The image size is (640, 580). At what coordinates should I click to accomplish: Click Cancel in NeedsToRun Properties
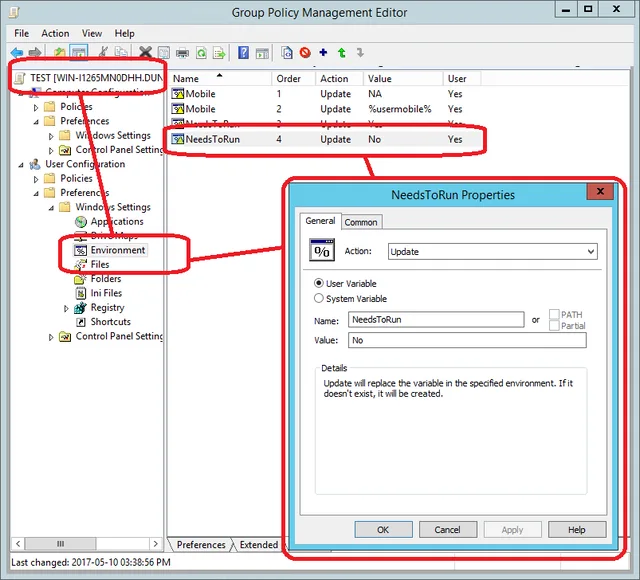point(448,529)
